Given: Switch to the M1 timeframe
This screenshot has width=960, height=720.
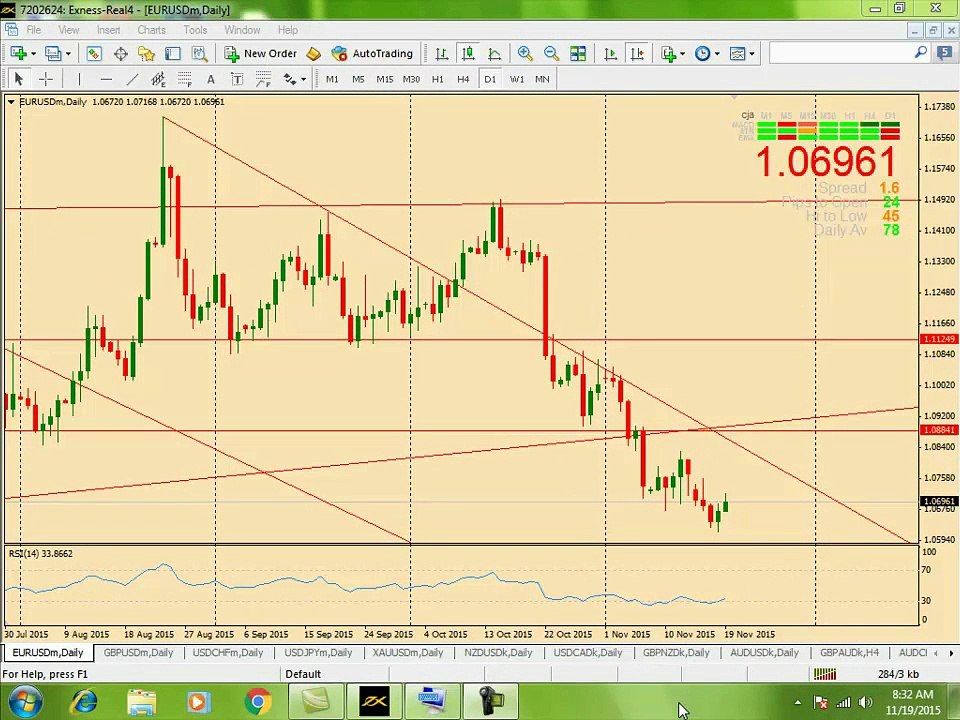Looking at the screenshot, I should click(x=332, y=79).
